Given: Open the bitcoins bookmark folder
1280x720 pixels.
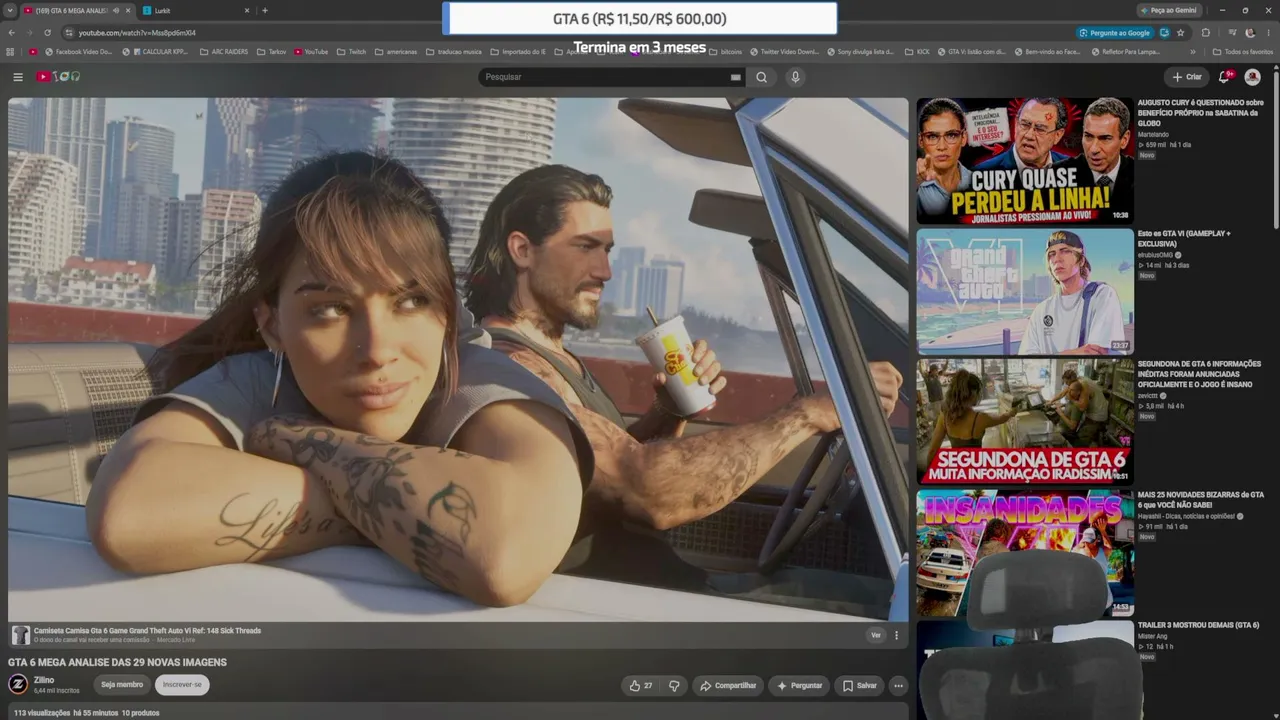Looking at the screenshot, I should [x=725, y=52].
